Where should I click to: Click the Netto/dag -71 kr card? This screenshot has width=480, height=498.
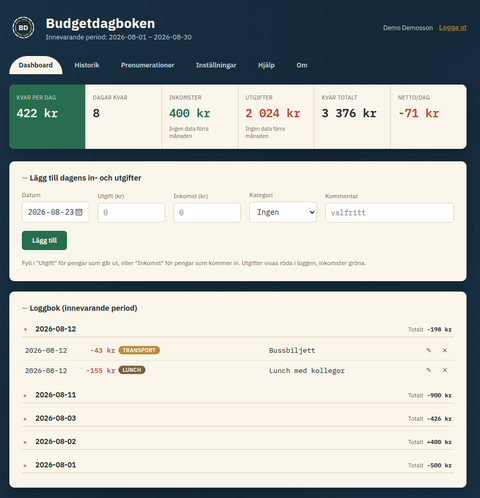(429, 117)
